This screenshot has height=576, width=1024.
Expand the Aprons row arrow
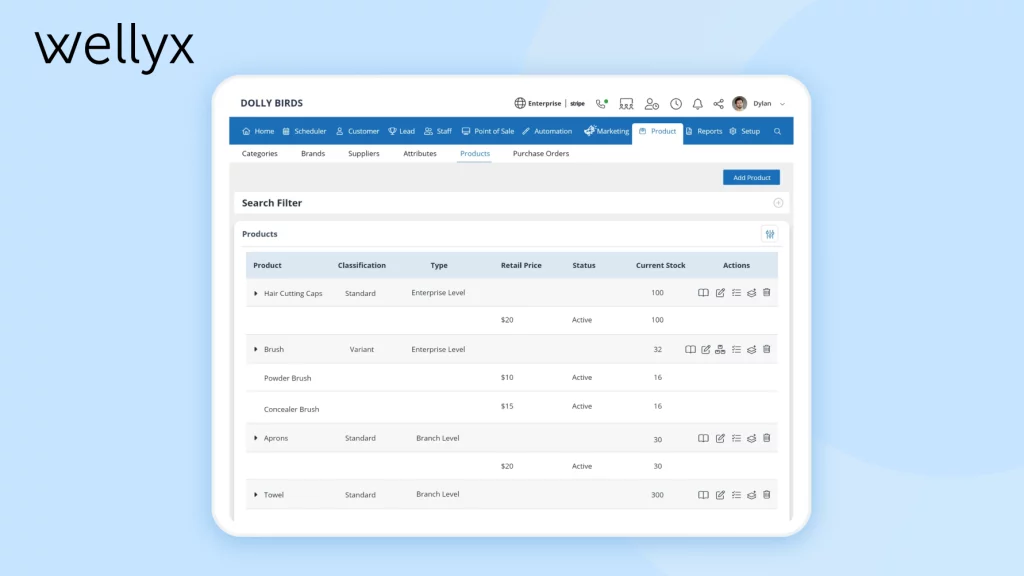(x=255, y=438)
